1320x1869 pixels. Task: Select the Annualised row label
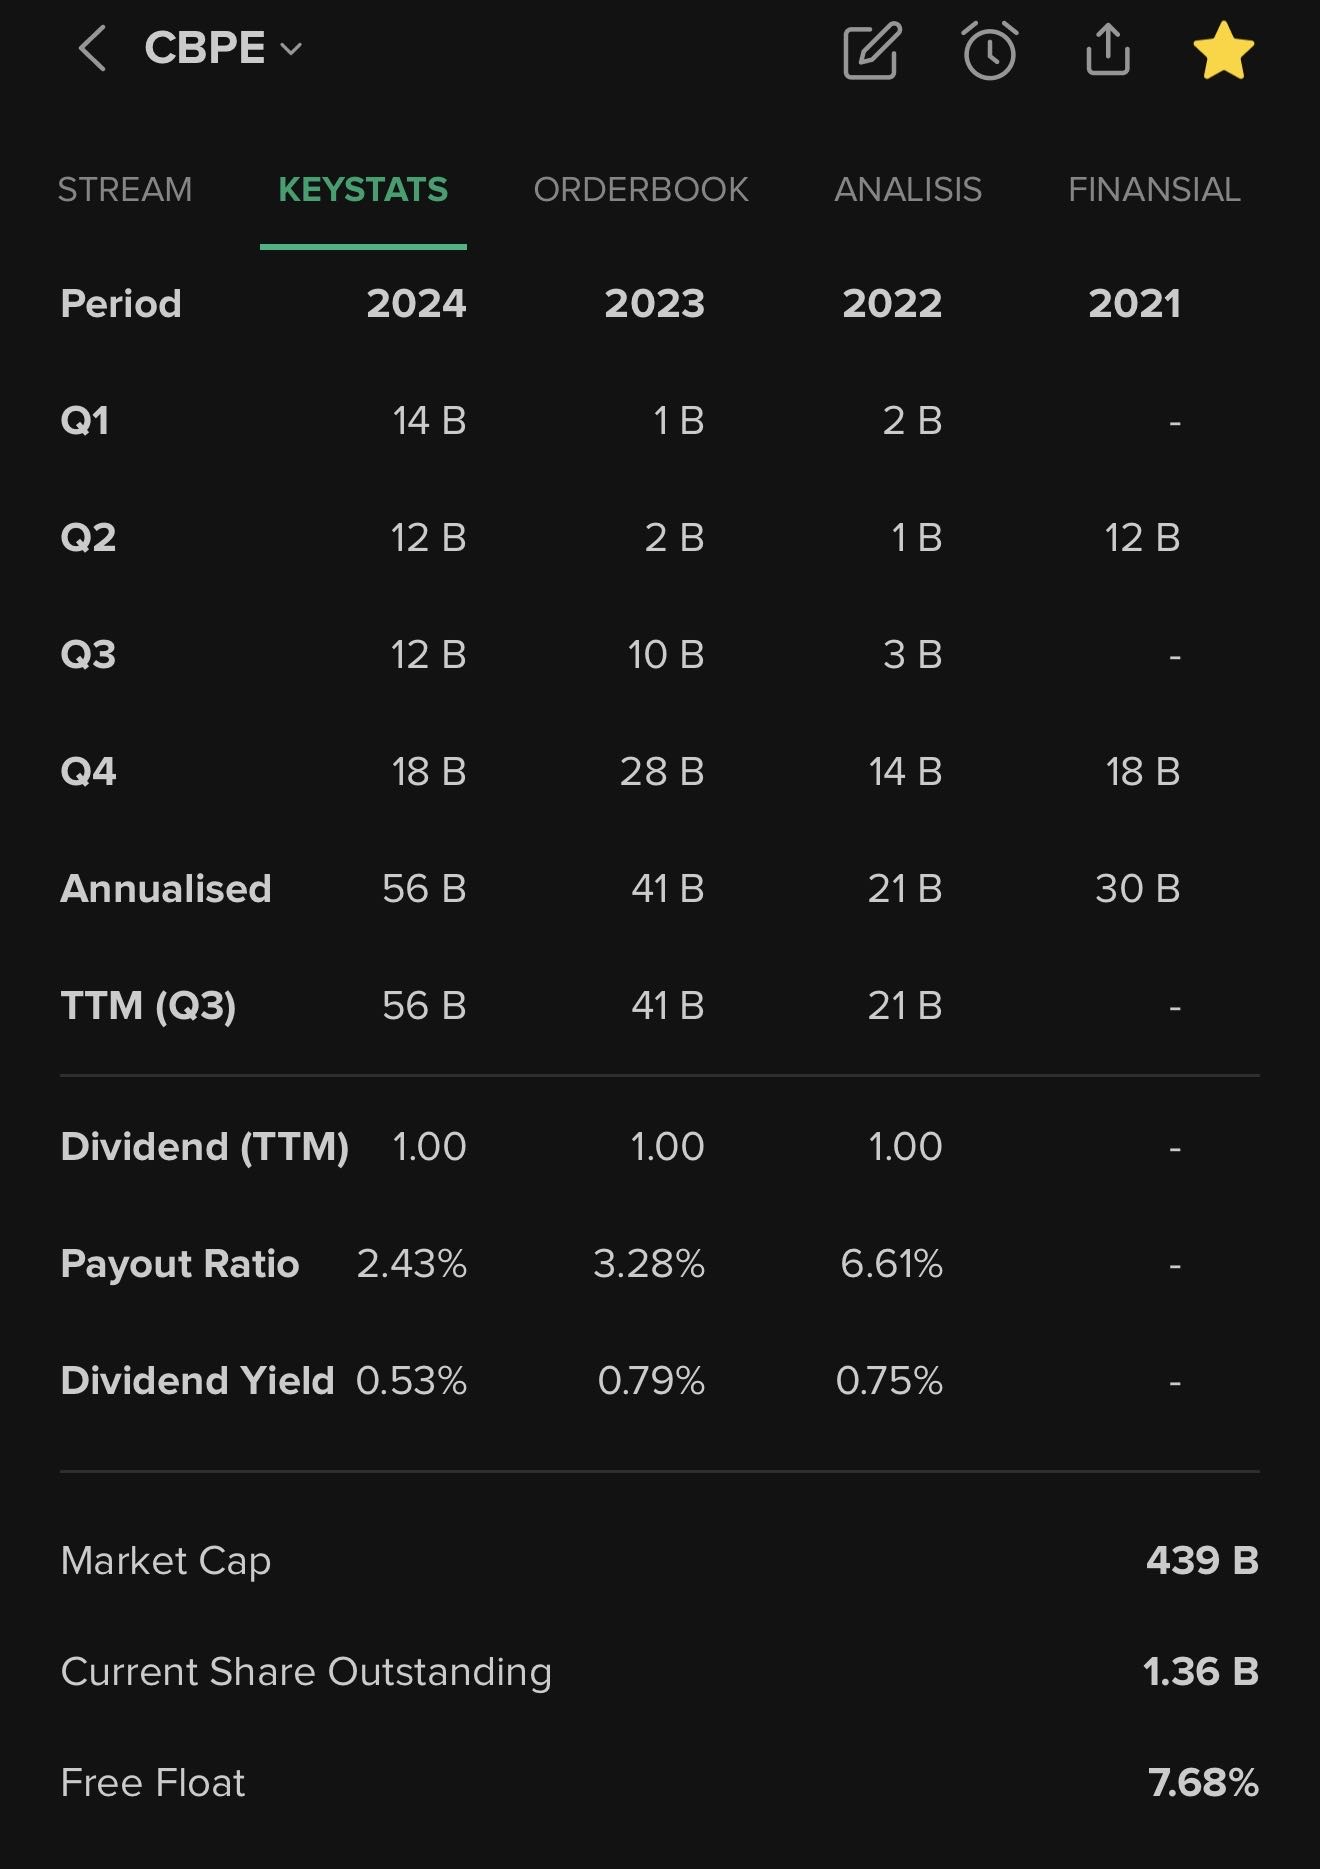click(166, 888)
